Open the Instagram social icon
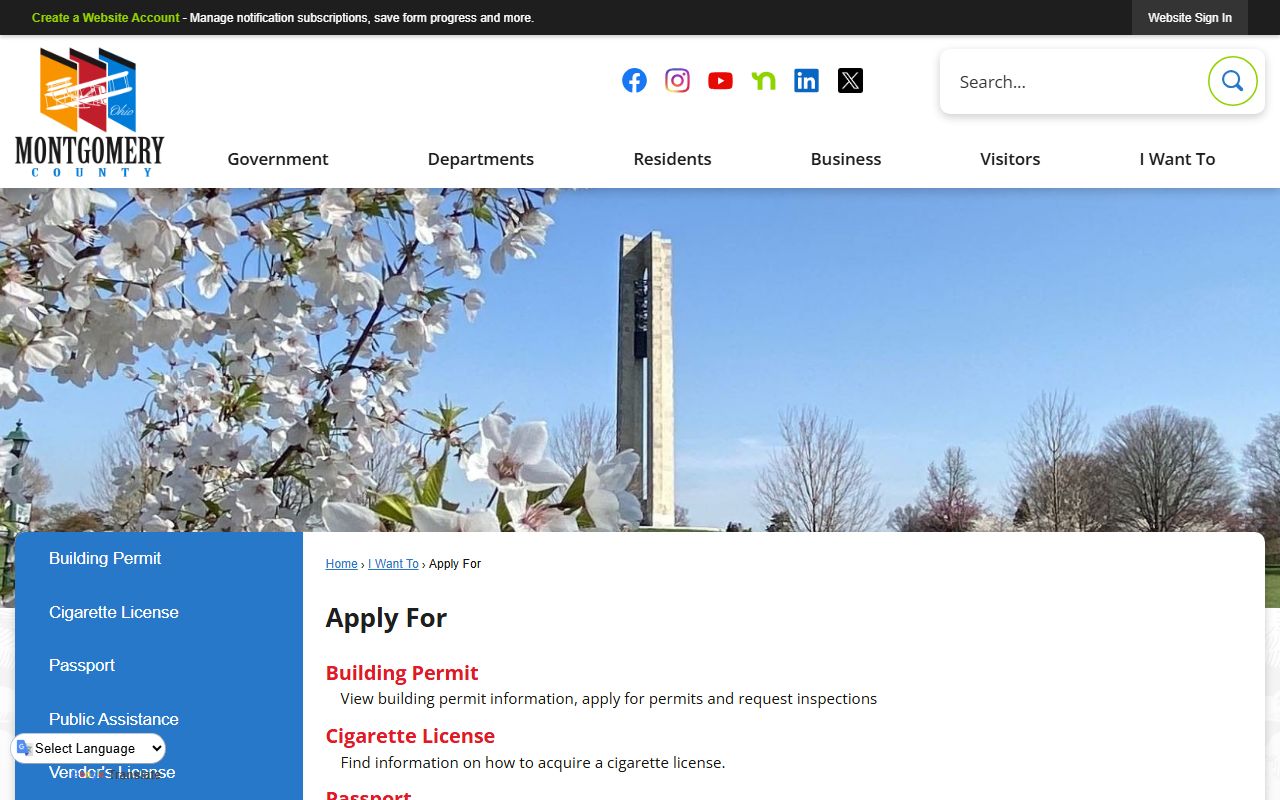The image size is (1280, 800). pos(677,81)
